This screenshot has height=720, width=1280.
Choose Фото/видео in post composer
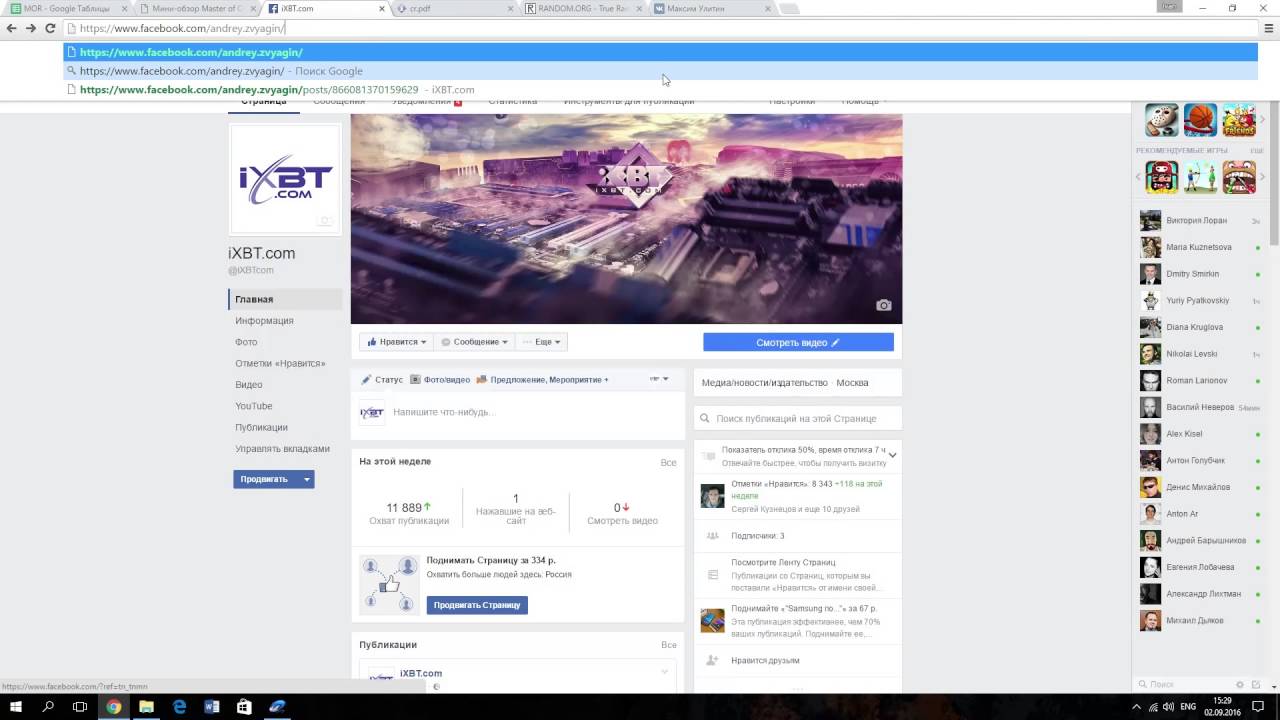coord(440,380)
